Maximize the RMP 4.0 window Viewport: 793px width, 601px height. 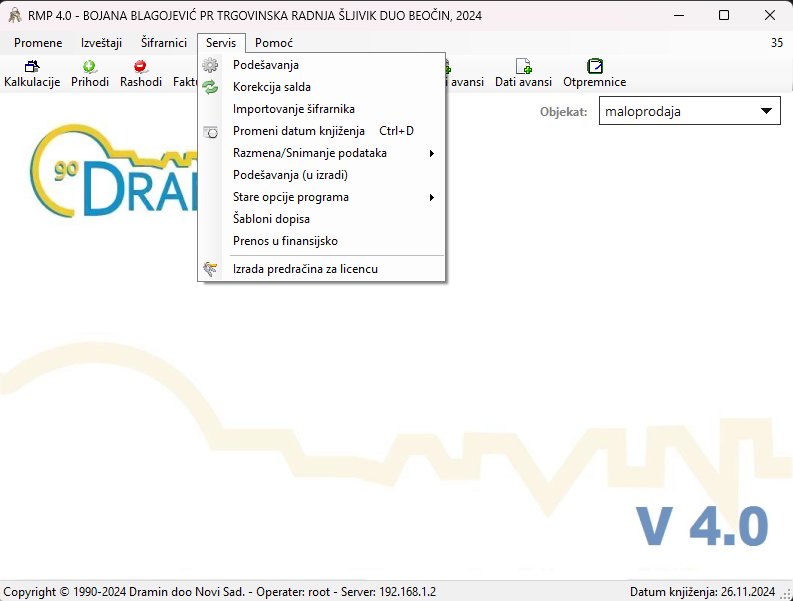point(724,15)
